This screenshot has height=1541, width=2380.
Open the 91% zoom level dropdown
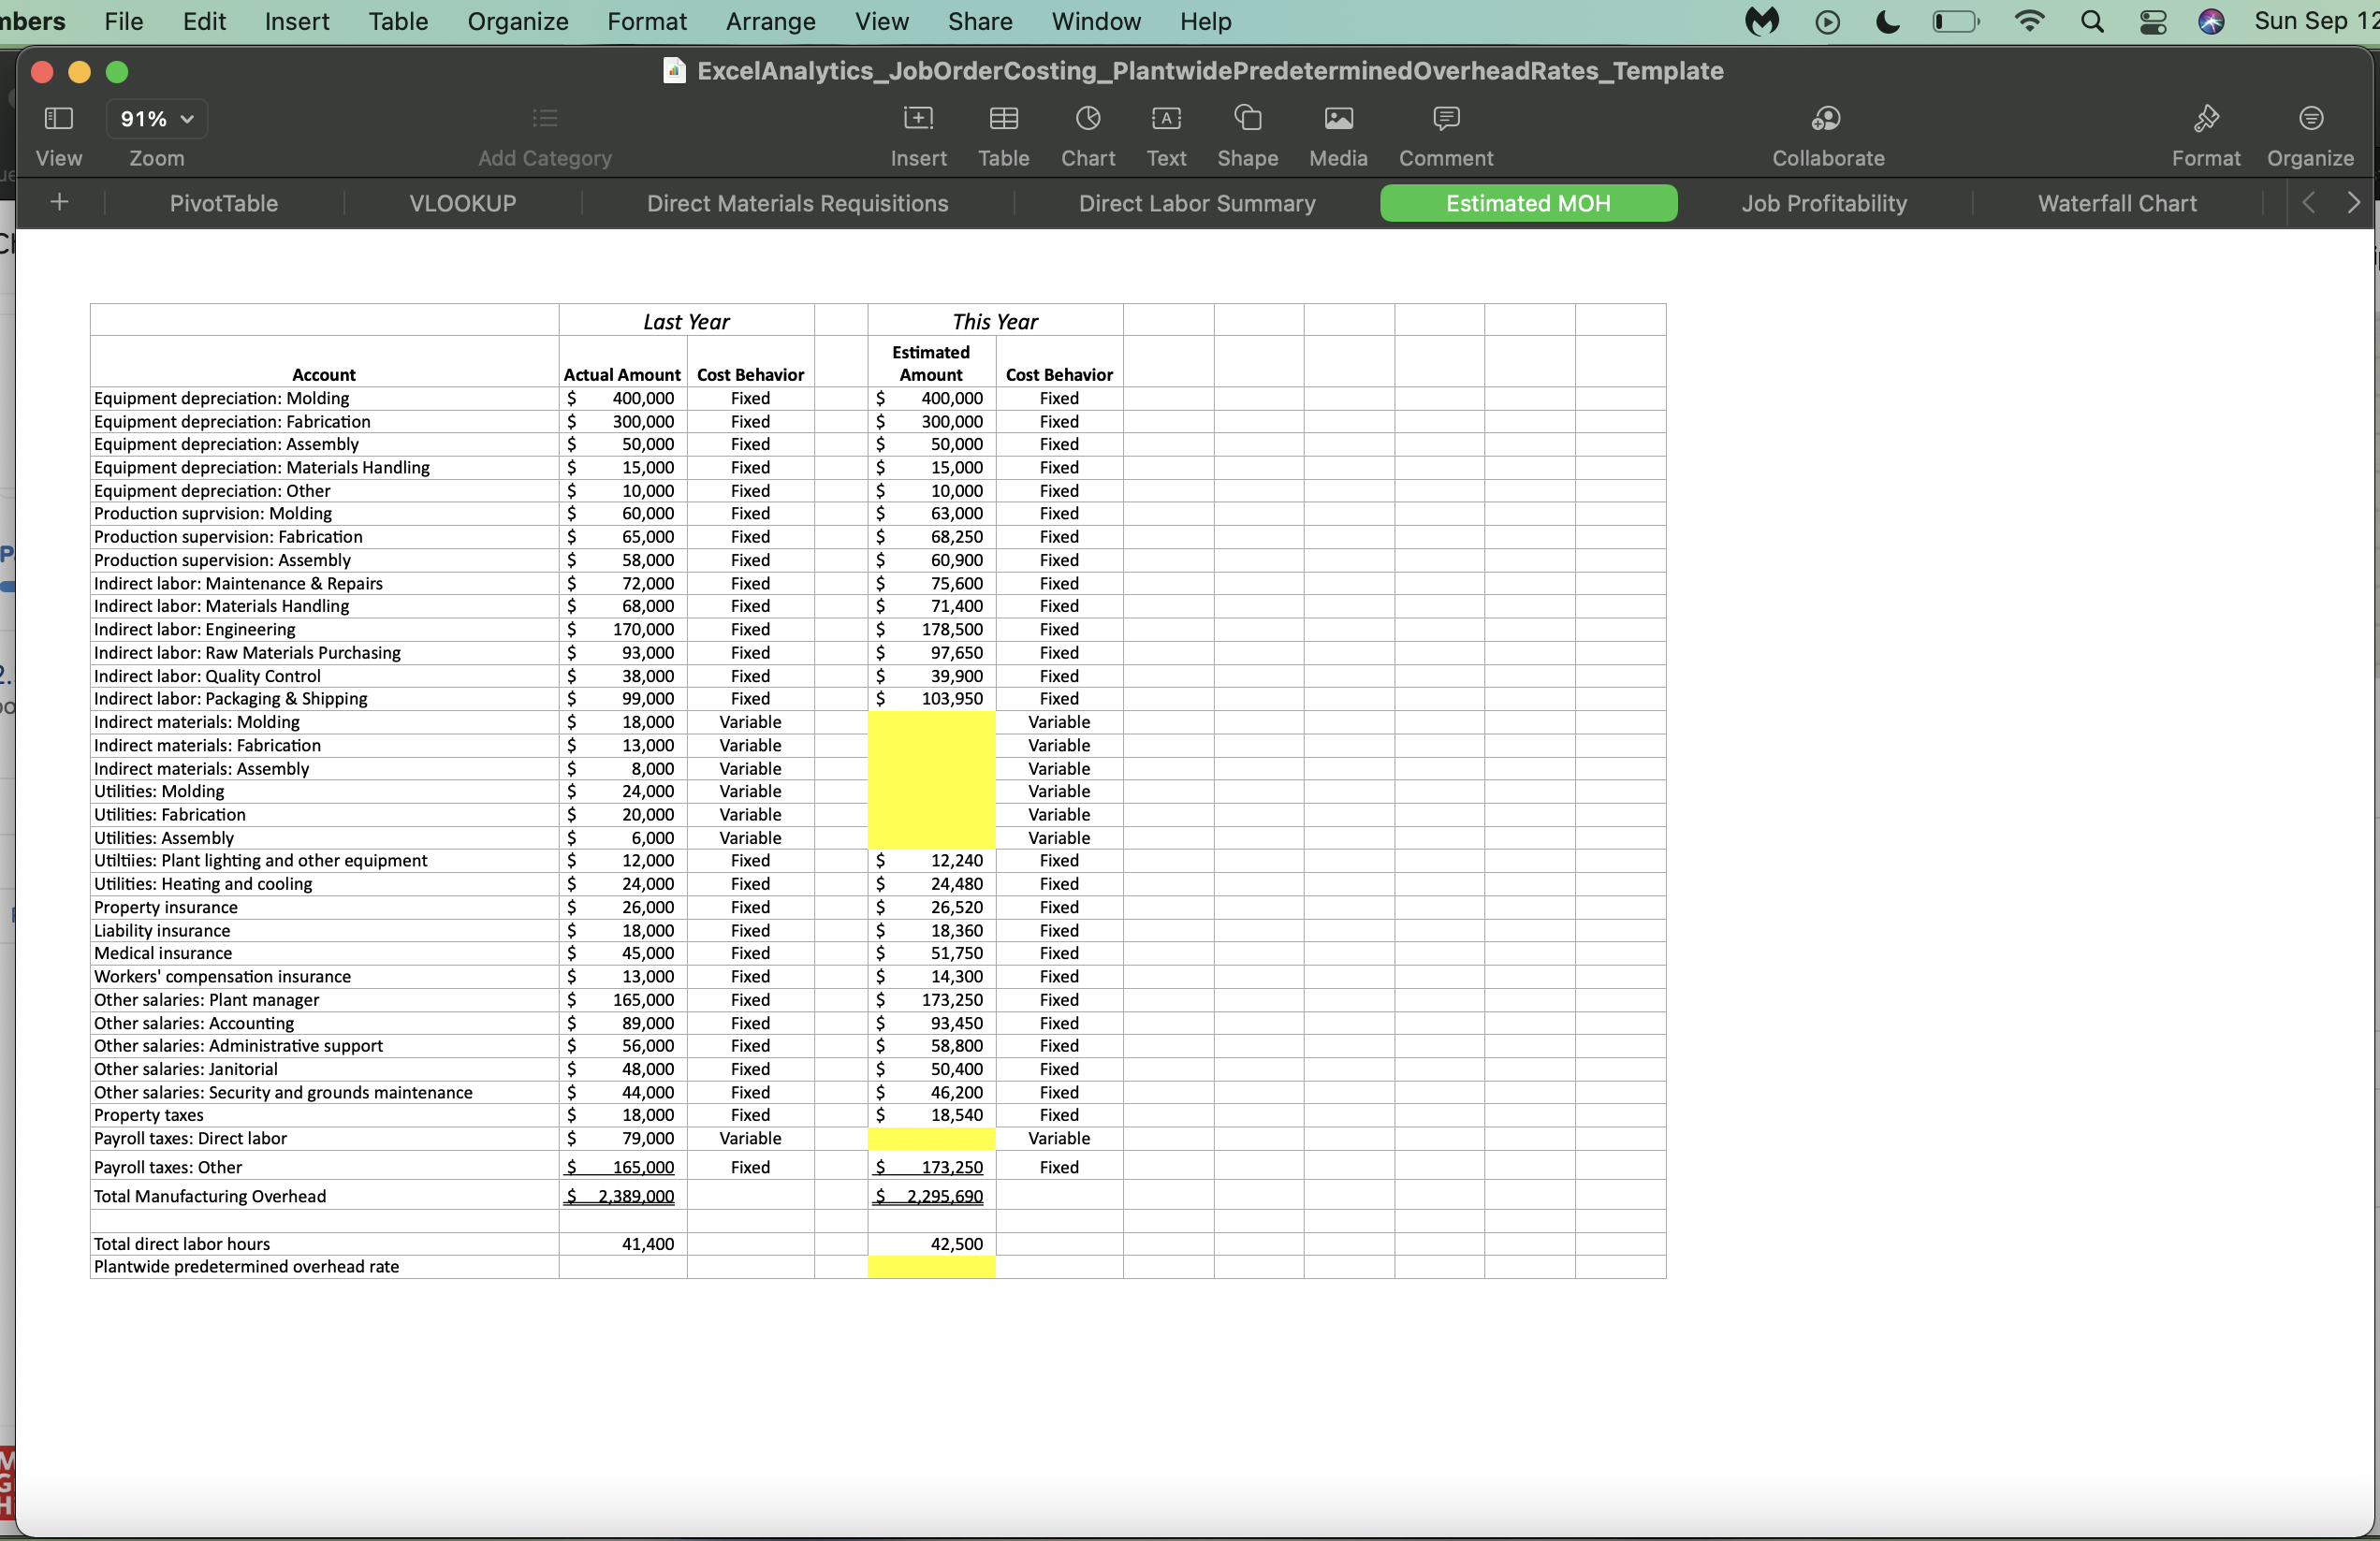tap(155, 118)
